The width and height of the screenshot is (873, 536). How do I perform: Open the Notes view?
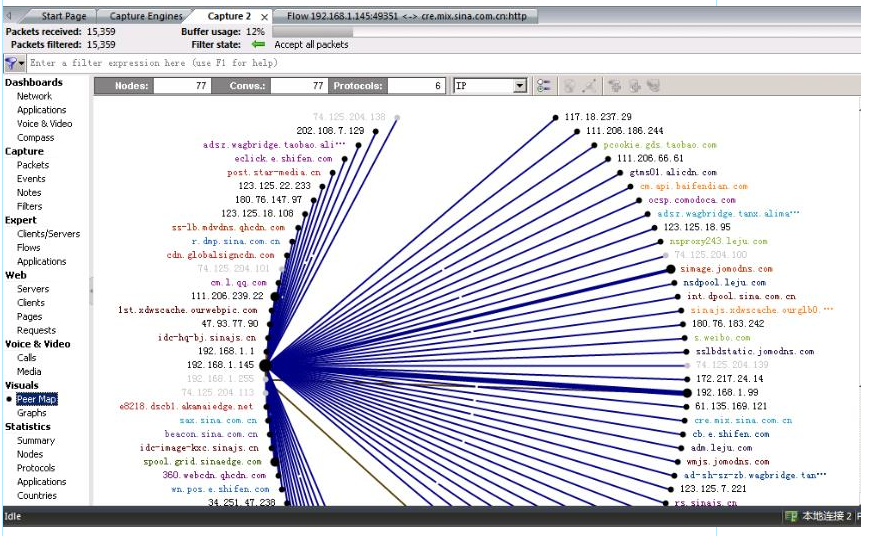(x=29, y=193)
